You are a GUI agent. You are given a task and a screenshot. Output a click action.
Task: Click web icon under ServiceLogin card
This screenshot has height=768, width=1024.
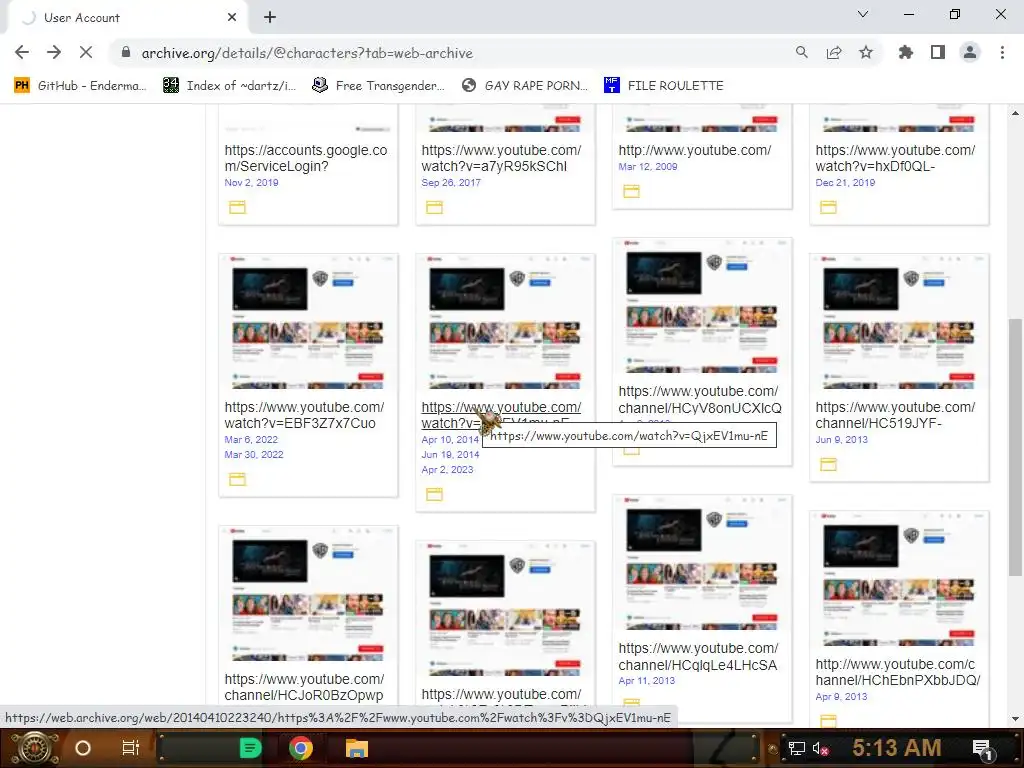coord(237,208)
